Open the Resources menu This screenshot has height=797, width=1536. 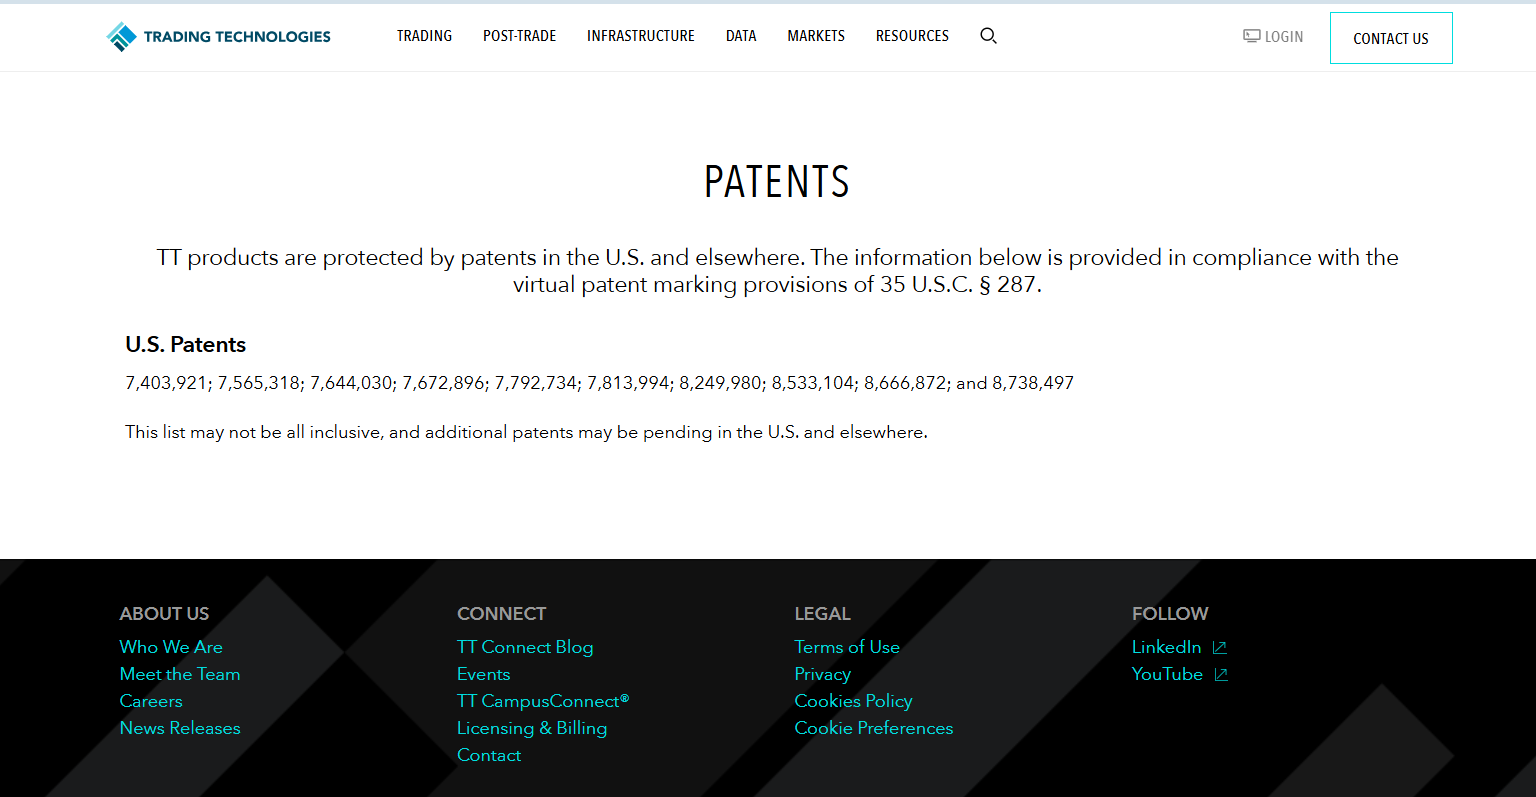pyautogui.click(x=912, y=36)
